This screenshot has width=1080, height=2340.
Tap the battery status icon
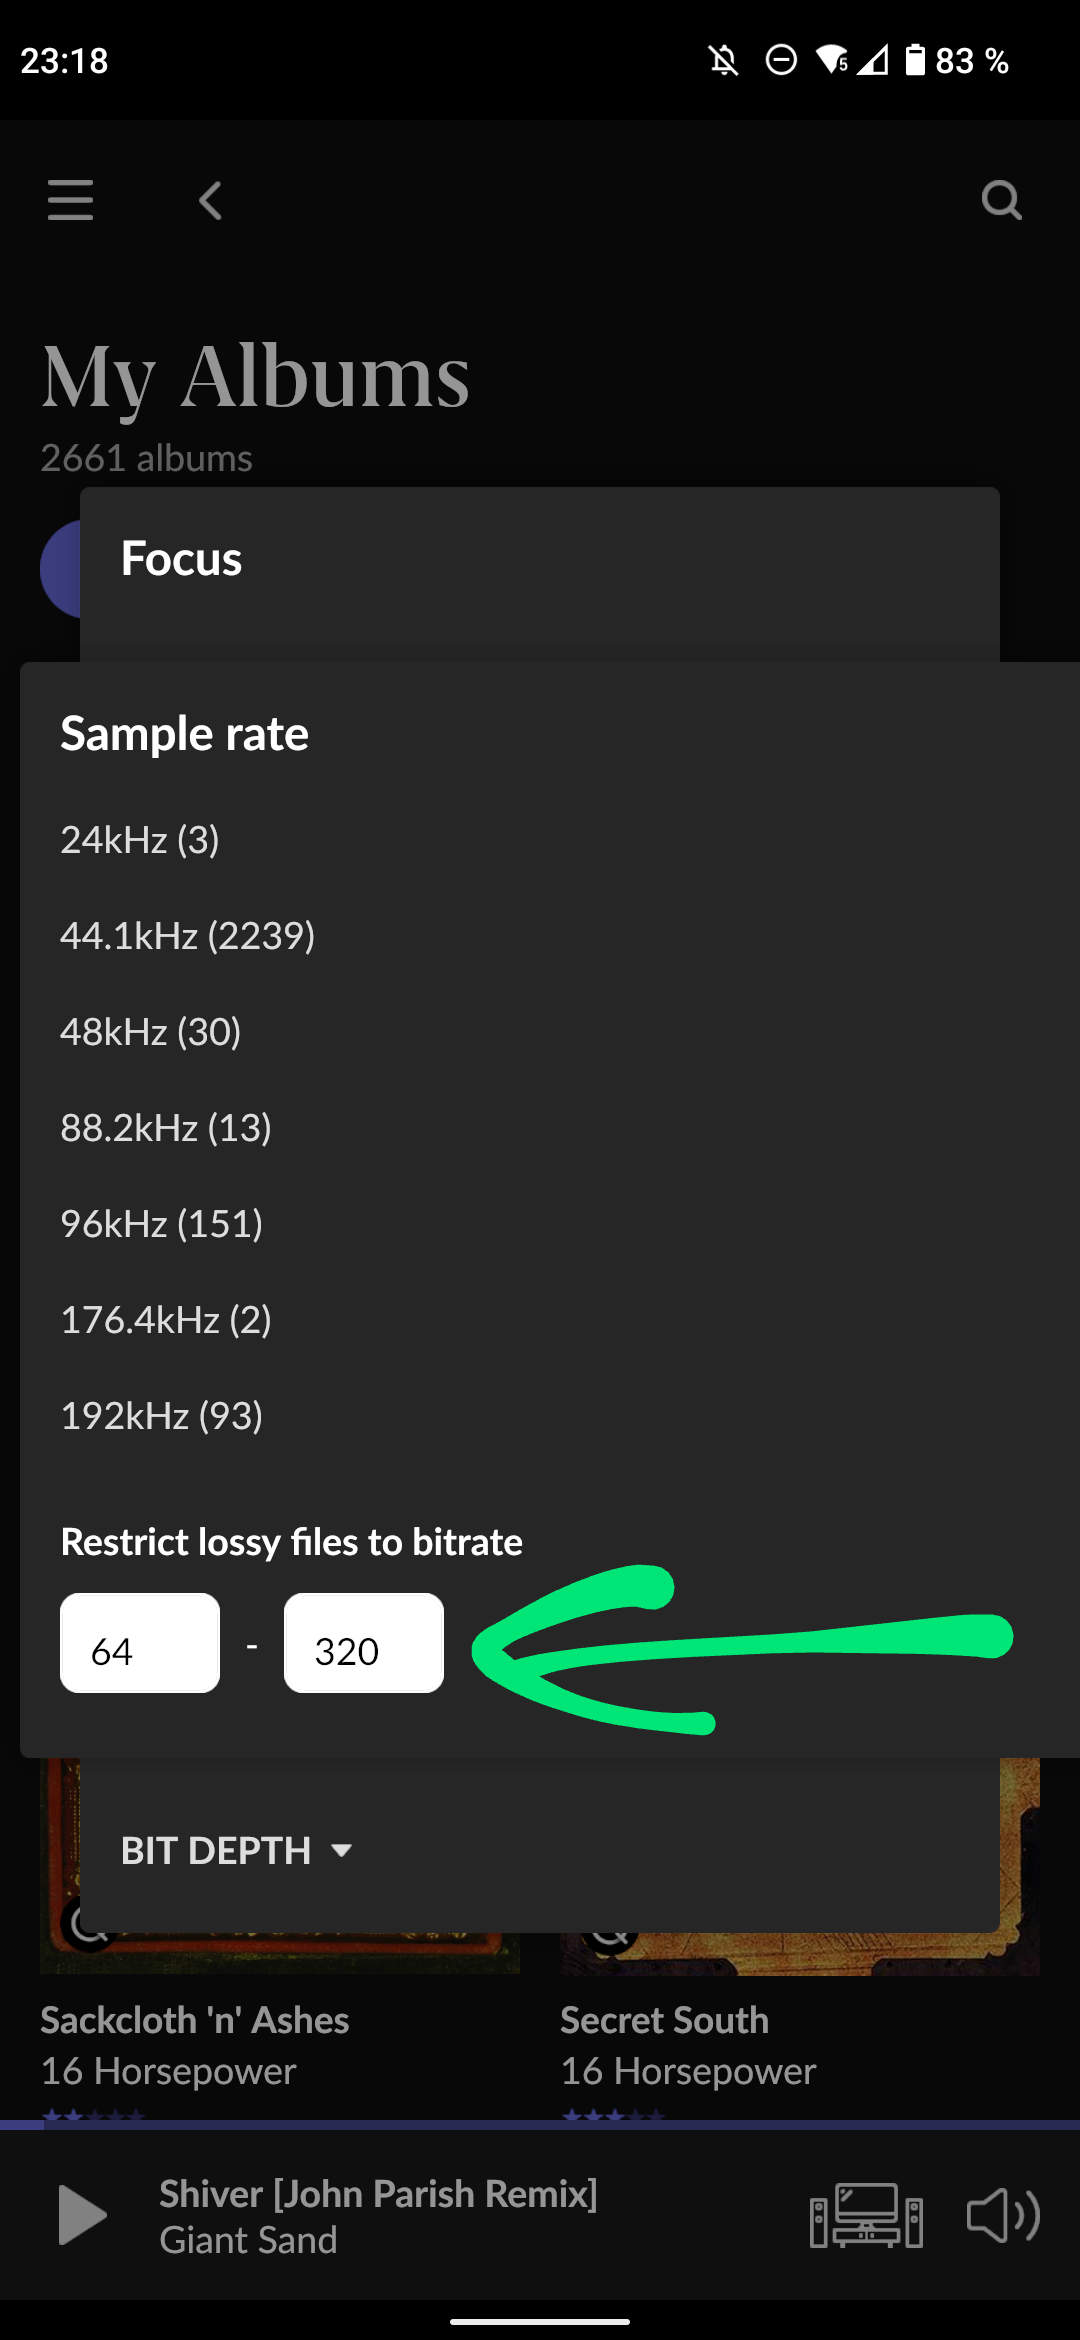coord(915,60)
